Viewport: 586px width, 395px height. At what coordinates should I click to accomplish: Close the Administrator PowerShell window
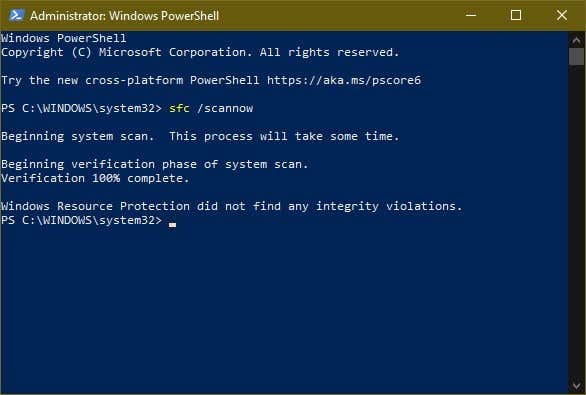coord(562,15)
